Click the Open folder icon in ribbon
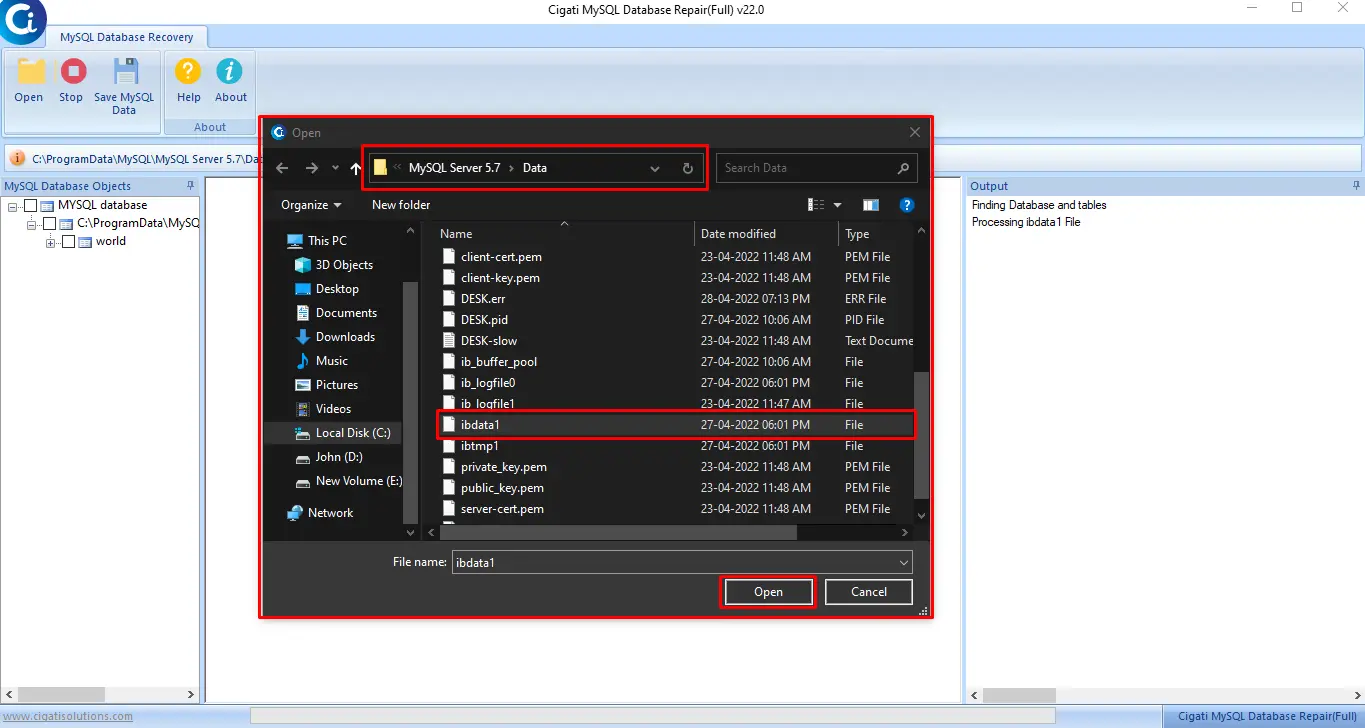 30,72
